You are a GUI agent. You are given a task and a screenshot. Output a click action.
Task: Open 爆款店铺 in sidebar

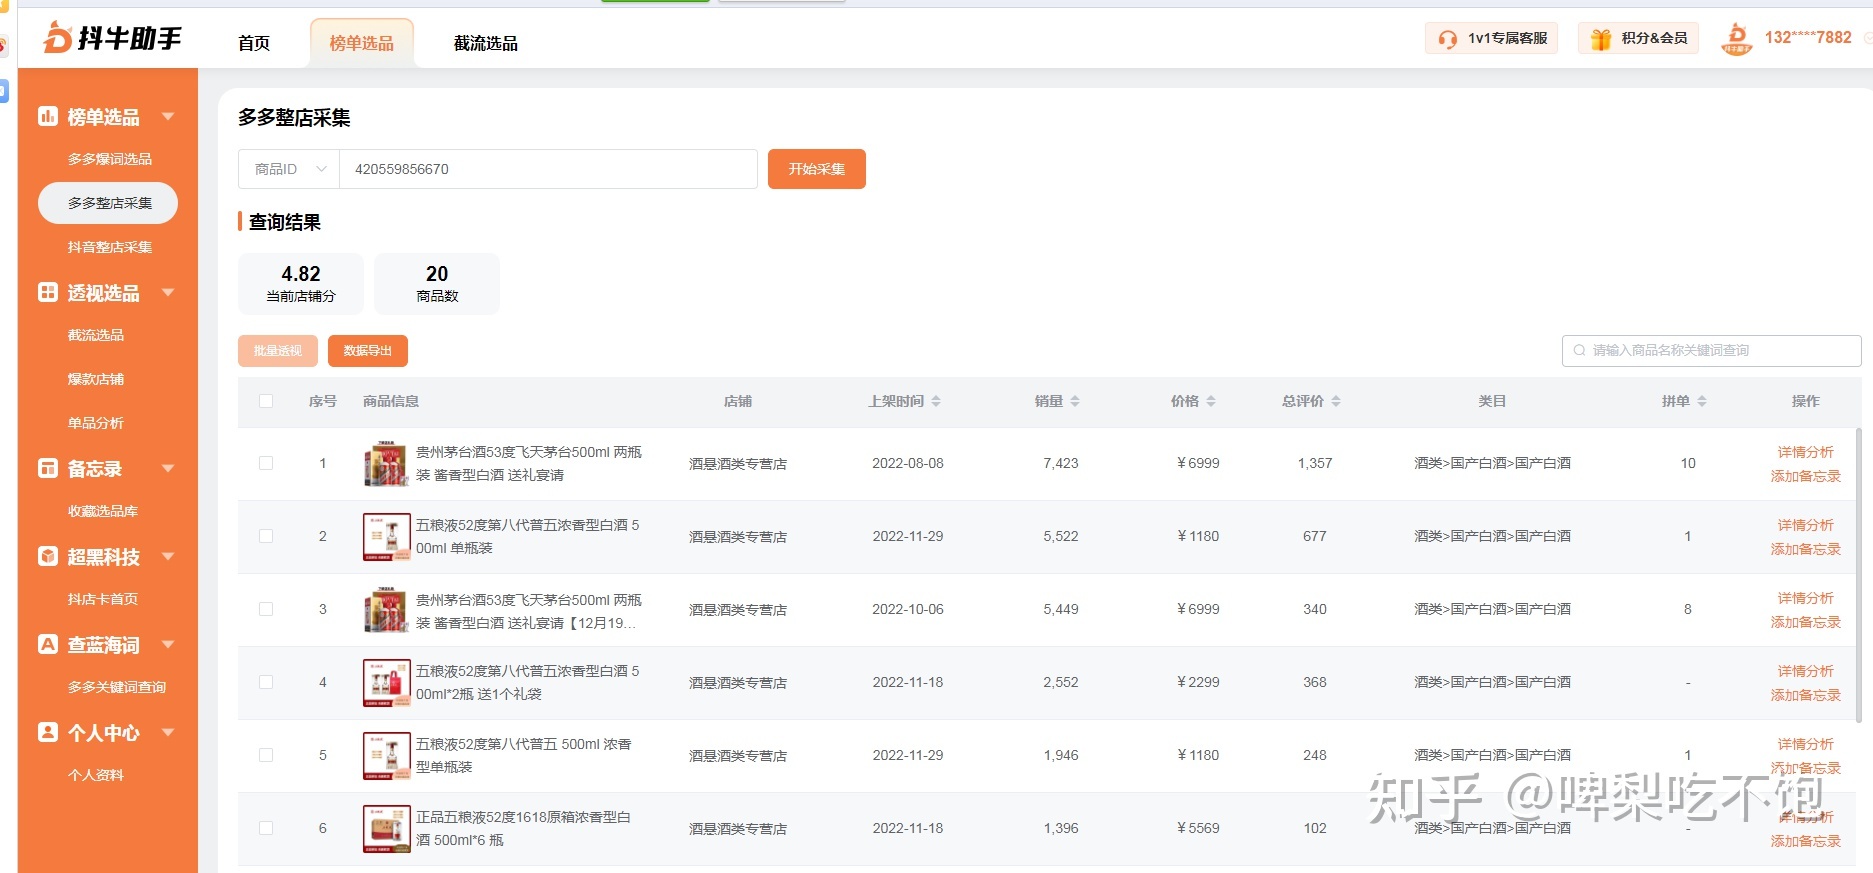pos(96,379)
